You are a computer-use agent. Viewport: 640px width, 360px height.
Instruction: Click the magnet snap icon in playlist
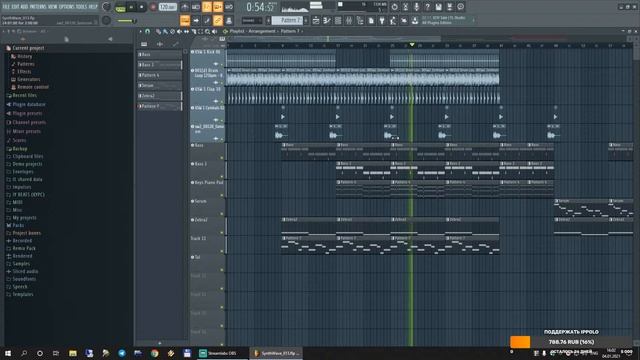(x=147, y=31)
